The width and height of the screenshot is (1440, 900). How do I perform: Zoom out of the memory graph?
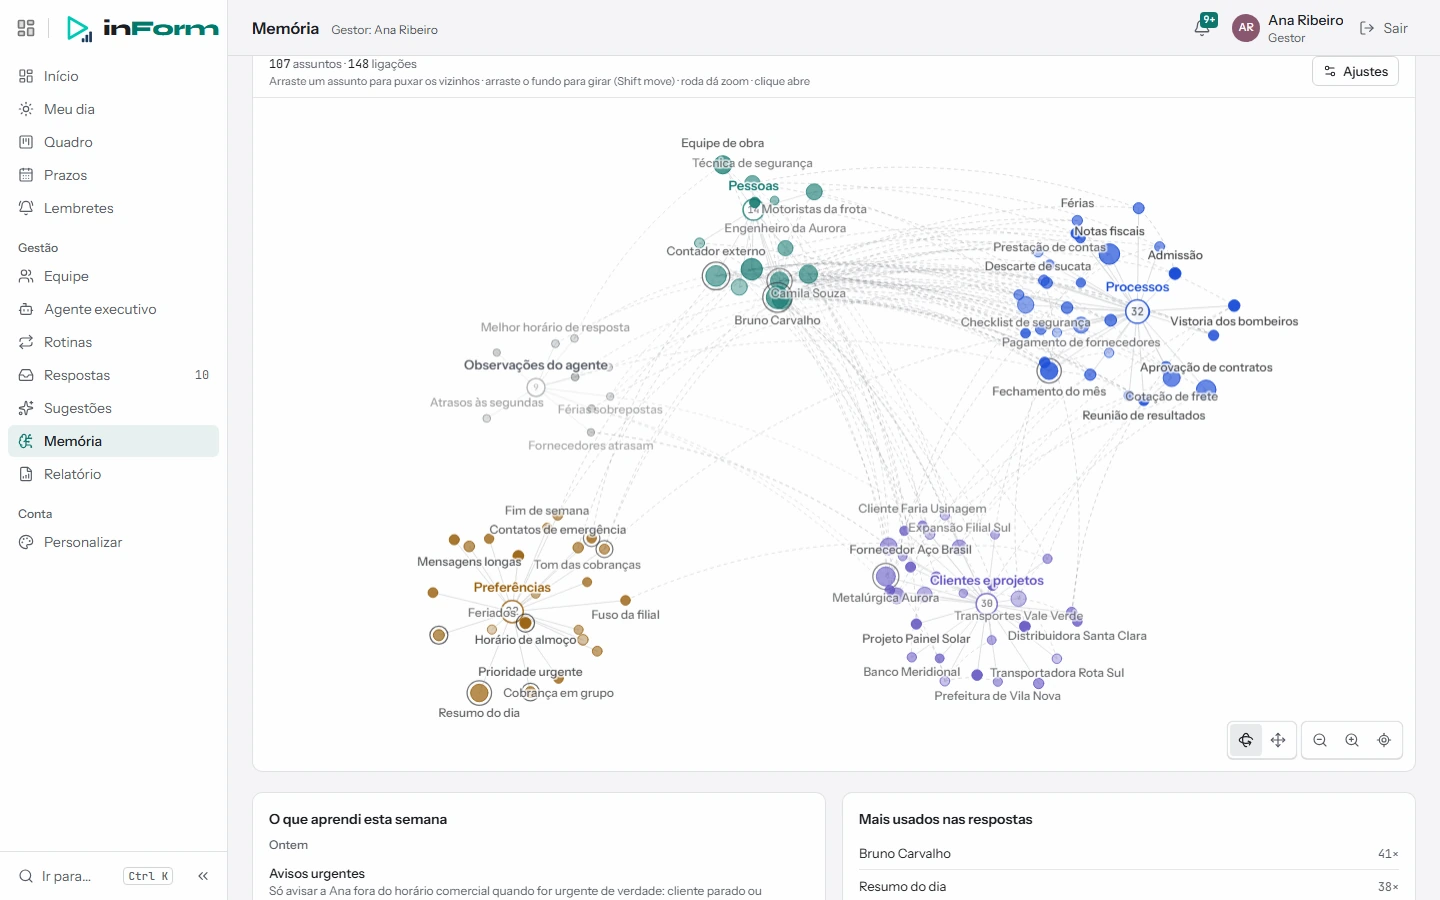(x=1320, y=740)
